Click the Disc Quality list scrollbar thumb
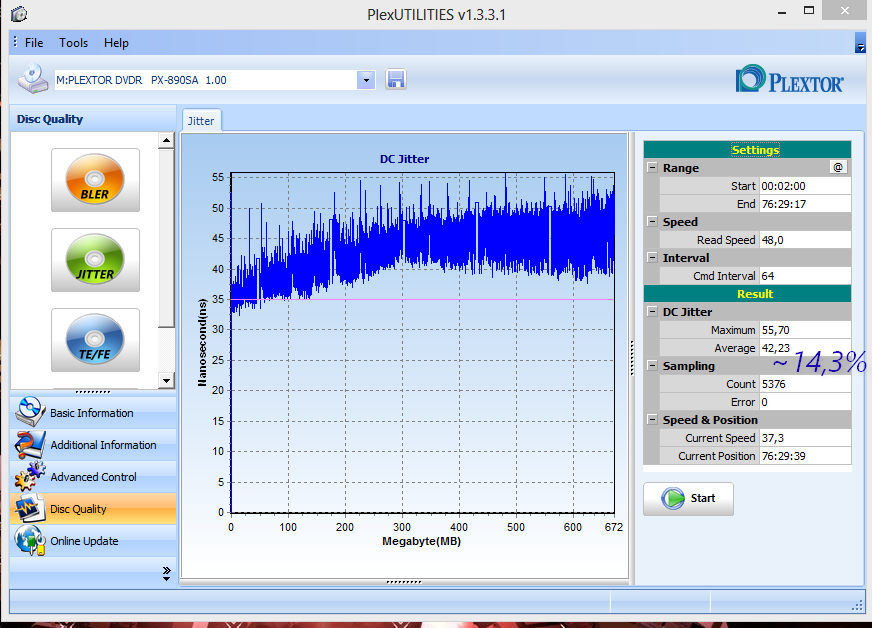The width and height of the screenshot is (872, 628). coord(166,238)
